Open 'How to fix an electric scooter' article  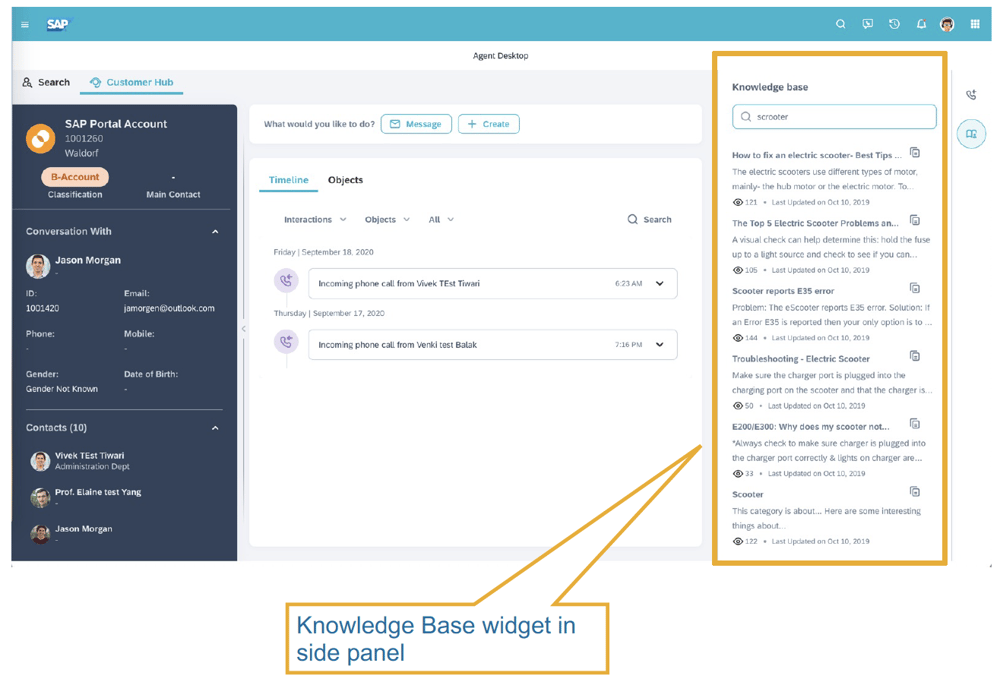click(x=816, y=155)
